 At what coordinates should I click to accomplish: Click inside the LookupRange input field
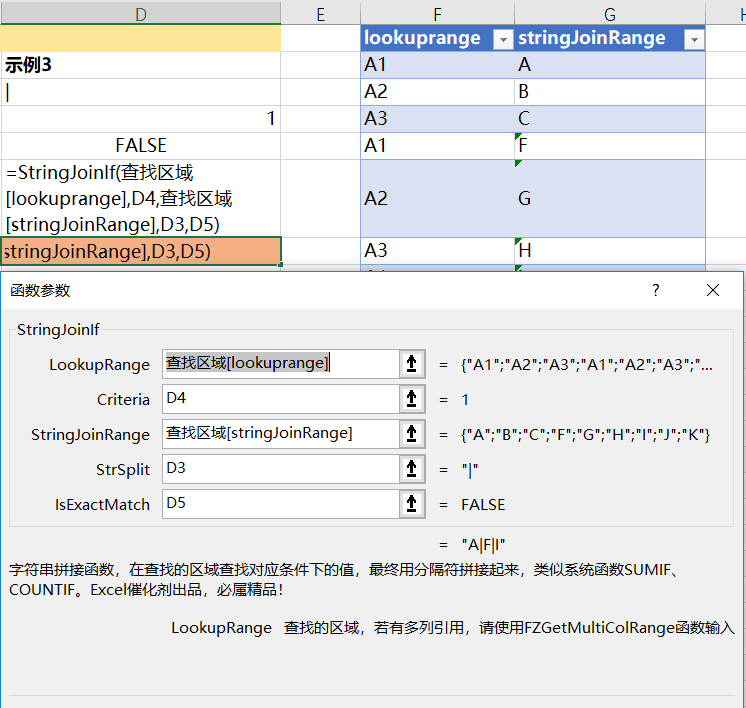(x=281, y=364)
